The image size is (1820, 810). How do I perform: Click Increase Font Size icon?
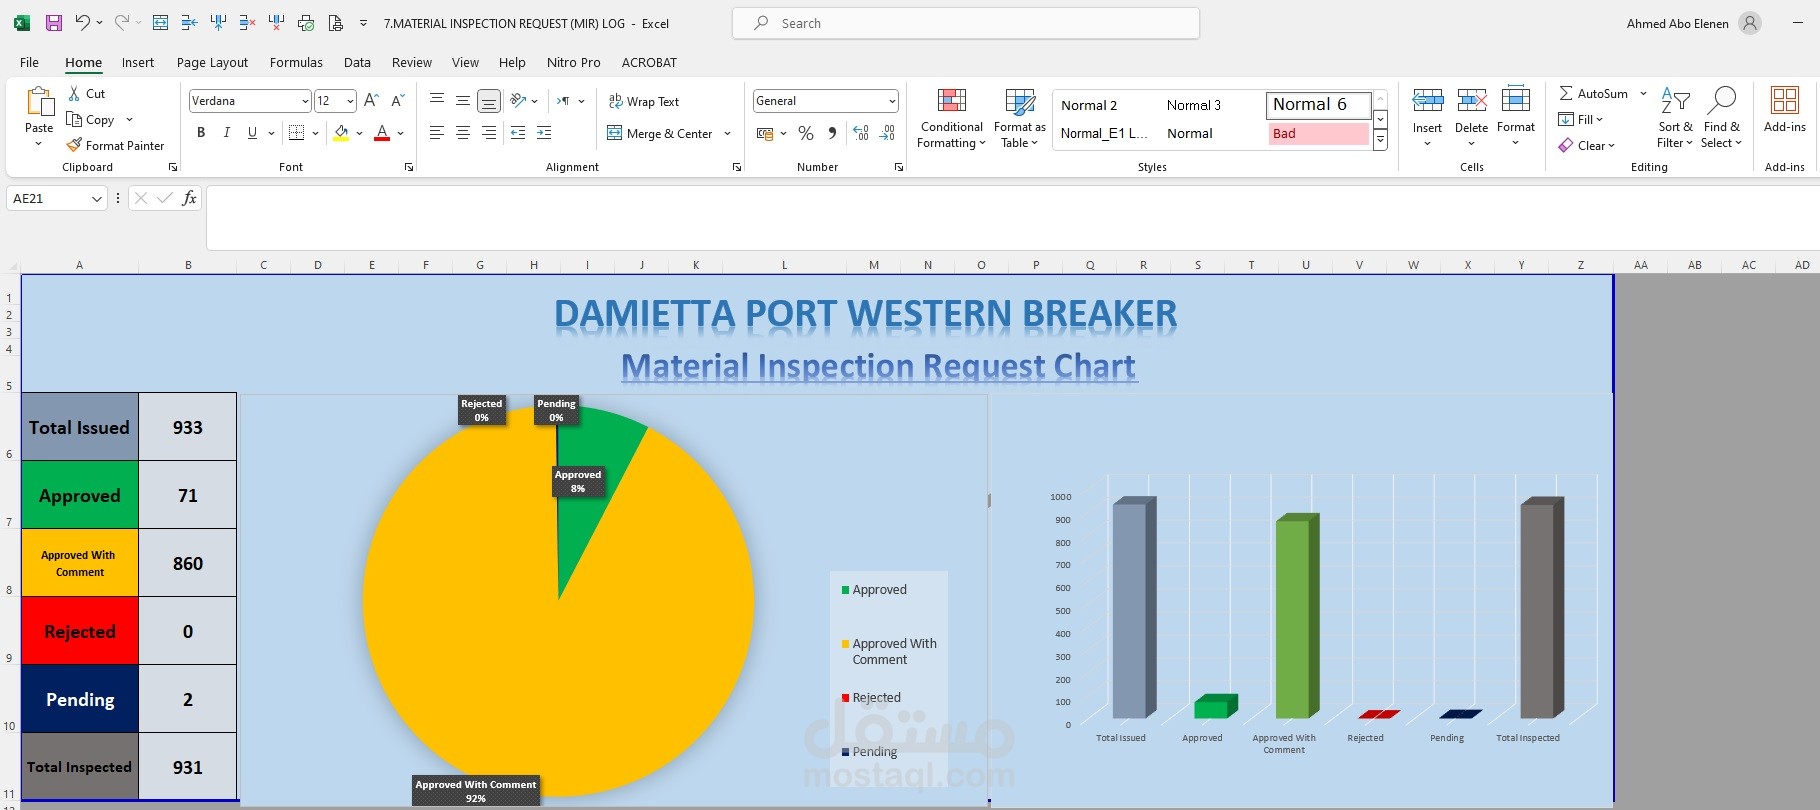coord(371,101)
